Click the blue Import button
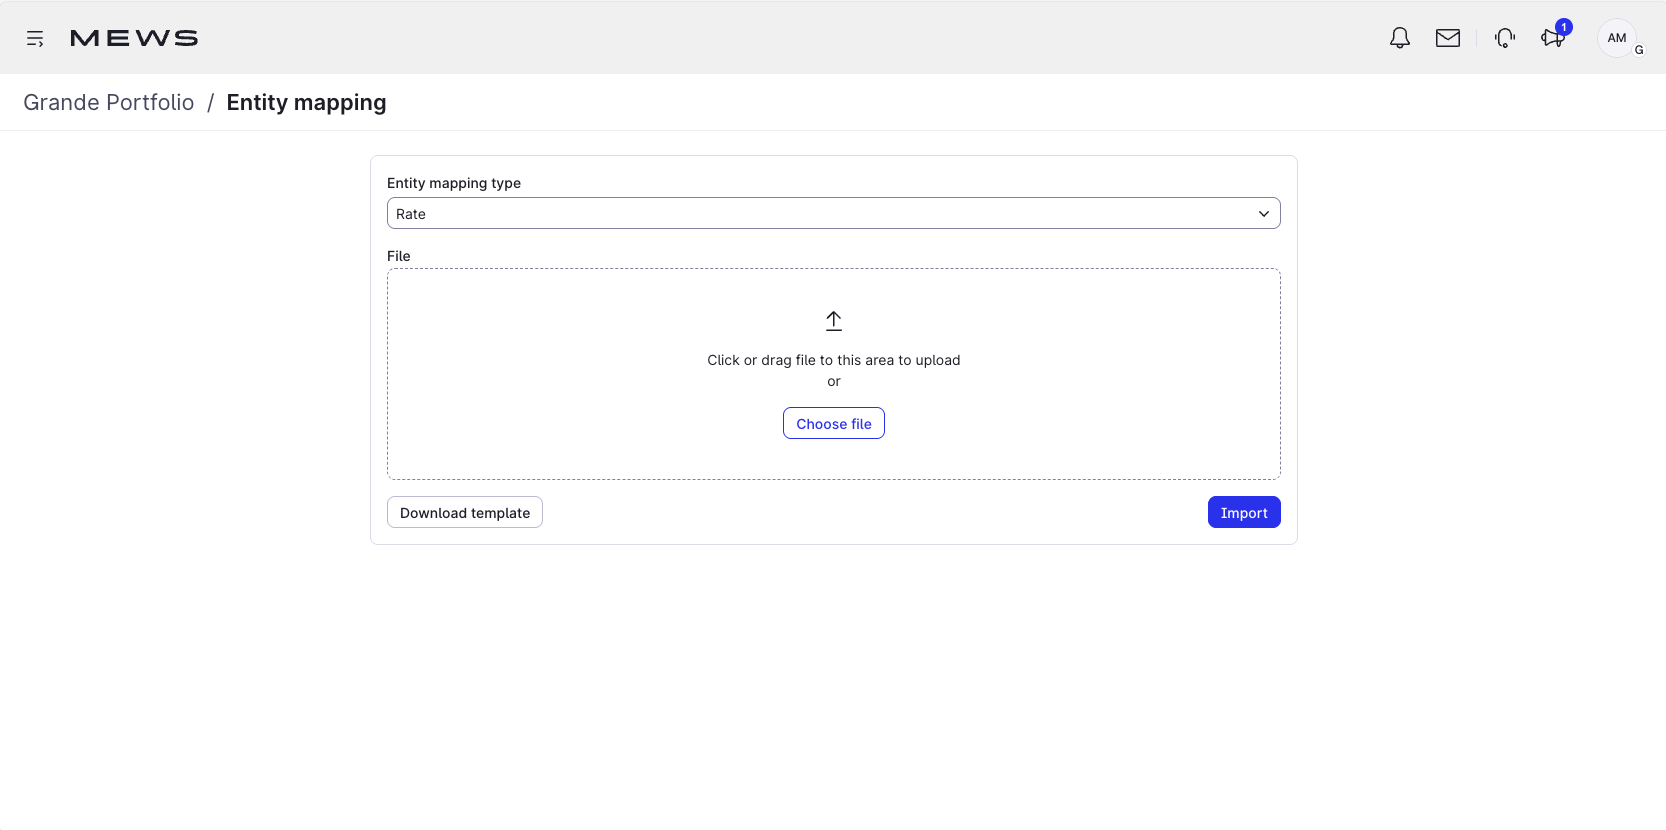This screenshot has width=1666, height=830. tap(1243, 513)
